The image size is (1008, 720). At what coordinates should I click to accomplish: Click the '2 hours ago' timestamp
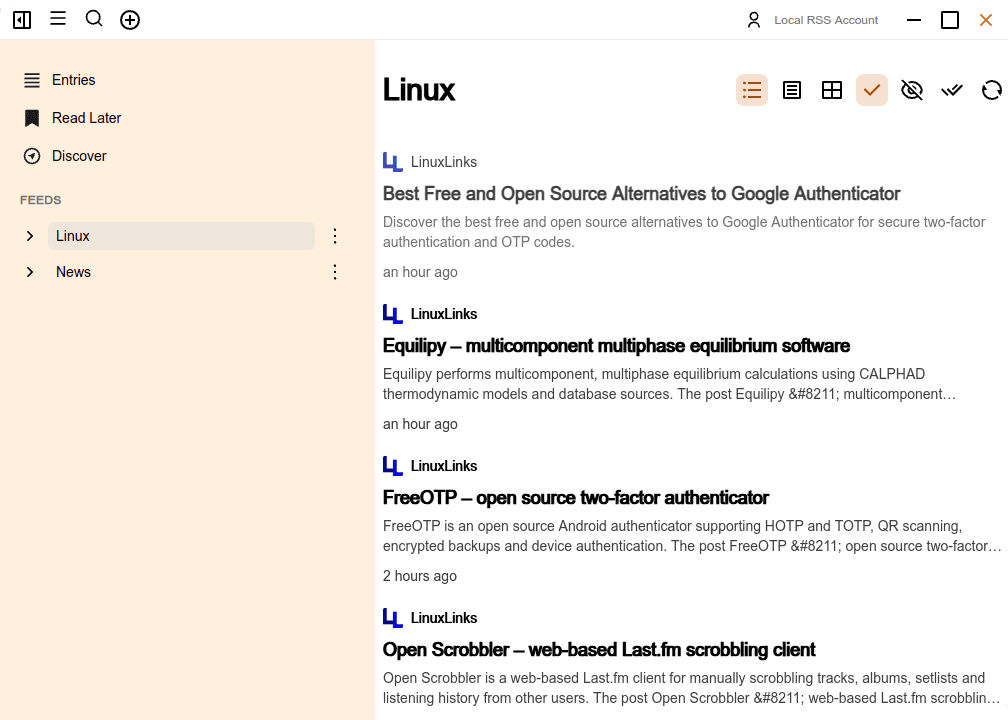(420, 576)
